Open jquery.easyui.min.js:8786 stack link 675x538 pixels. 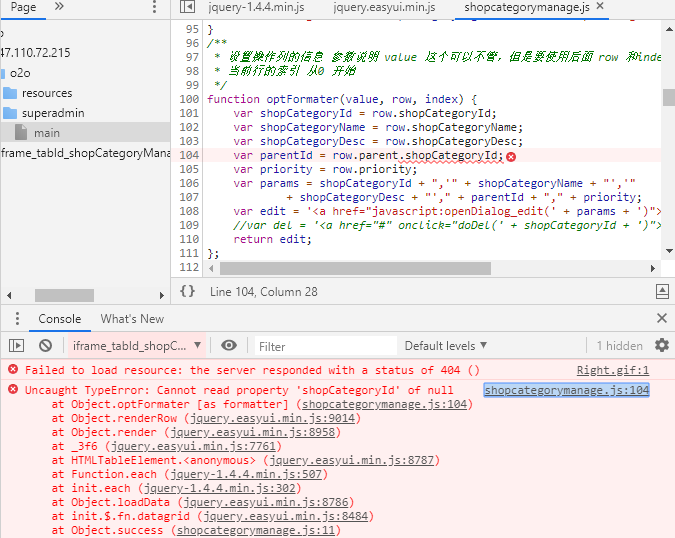(266, 502)
